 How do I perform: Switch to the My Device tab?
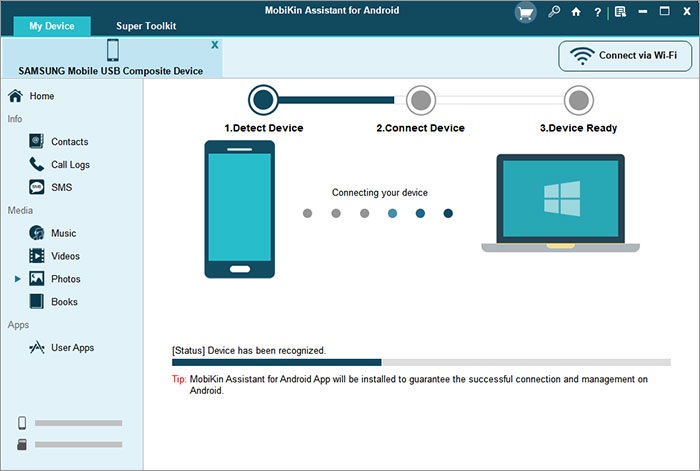point(52,26)
